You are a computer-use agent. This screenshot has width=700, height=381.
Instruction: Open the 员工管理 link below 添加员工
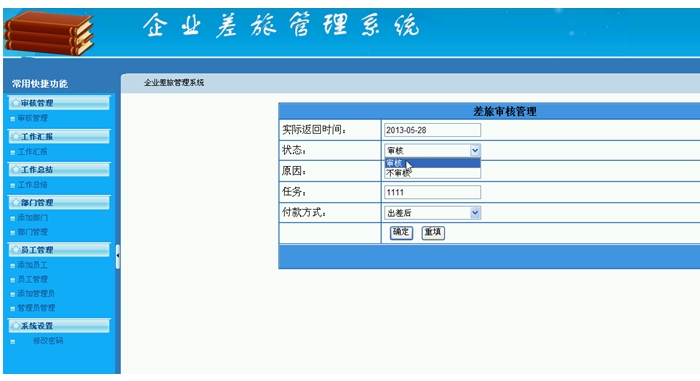point(33,279)
